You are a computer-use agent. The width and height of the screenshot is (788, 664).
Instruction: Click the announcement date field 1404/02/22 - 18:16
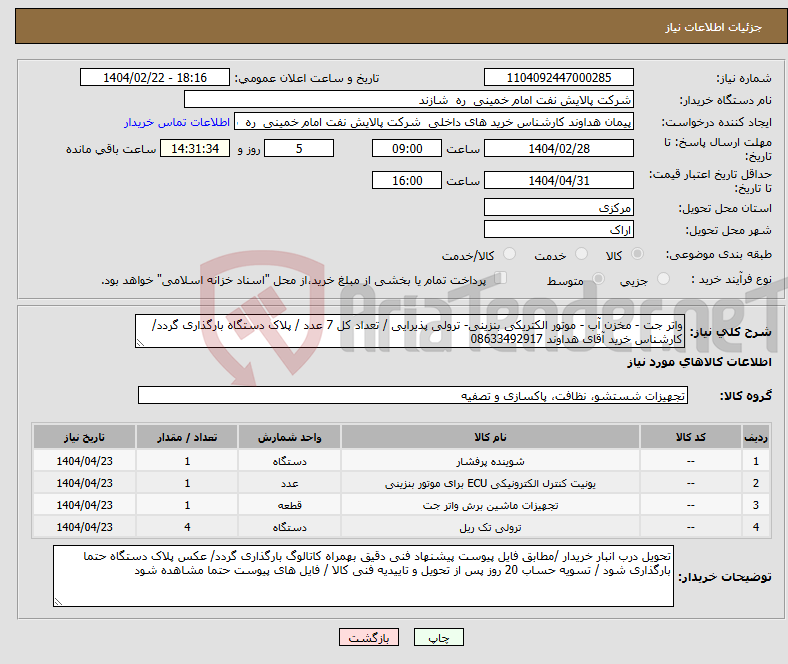[155, 77]
